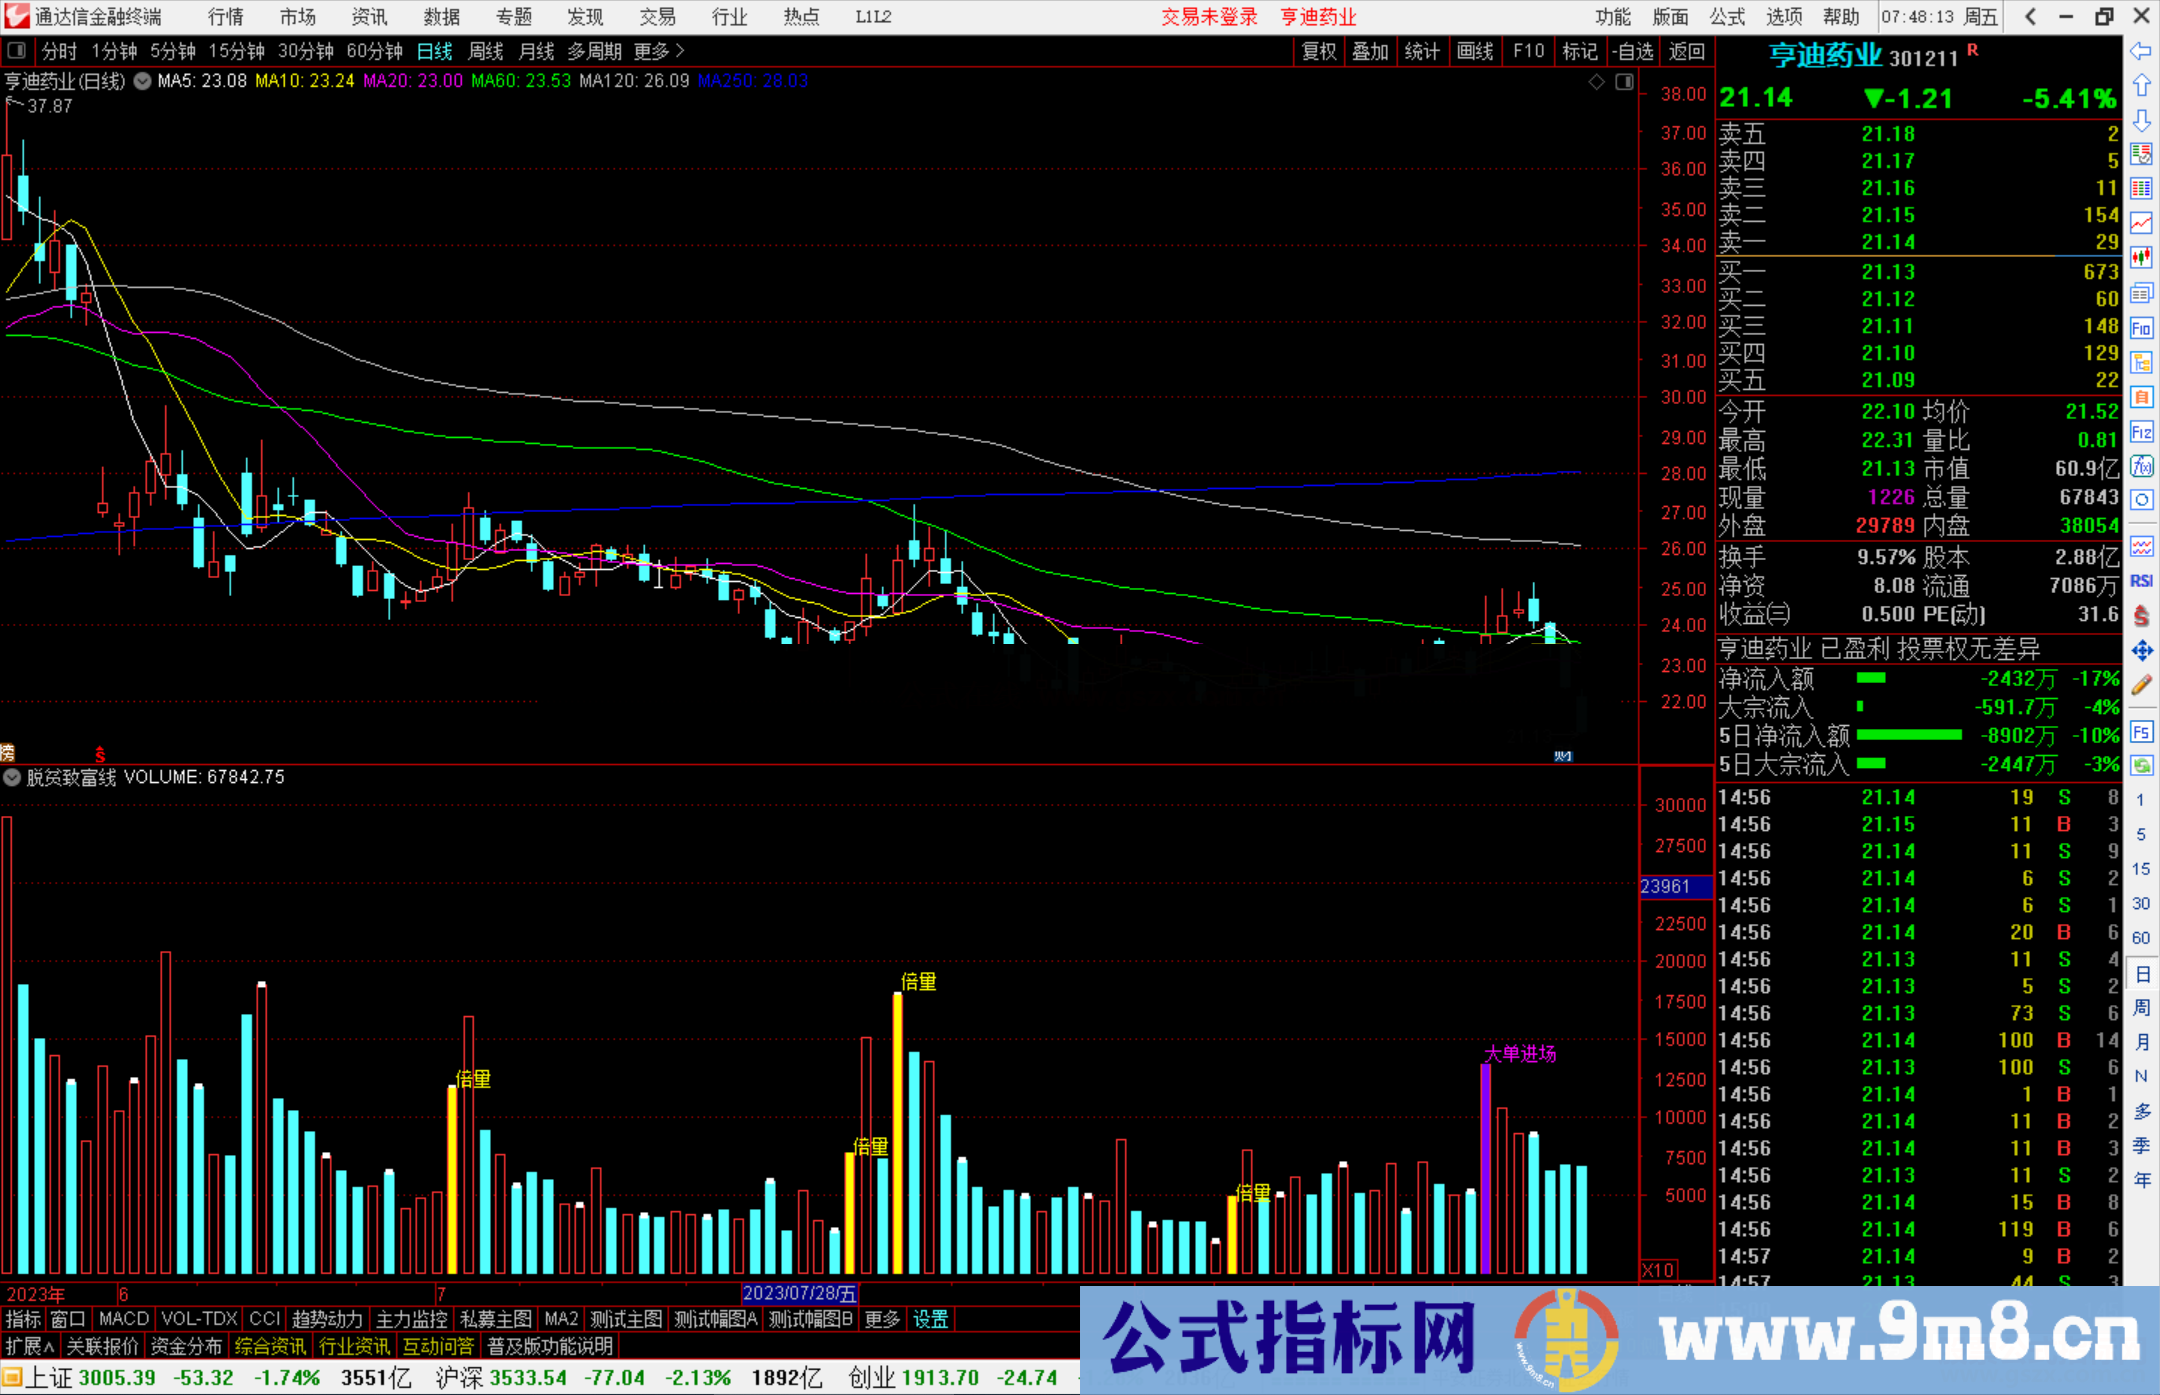Viewport: 2160px width, 1395px height.
Task: Toggle the panel icon left of 分时
Action: pos(16,50)
